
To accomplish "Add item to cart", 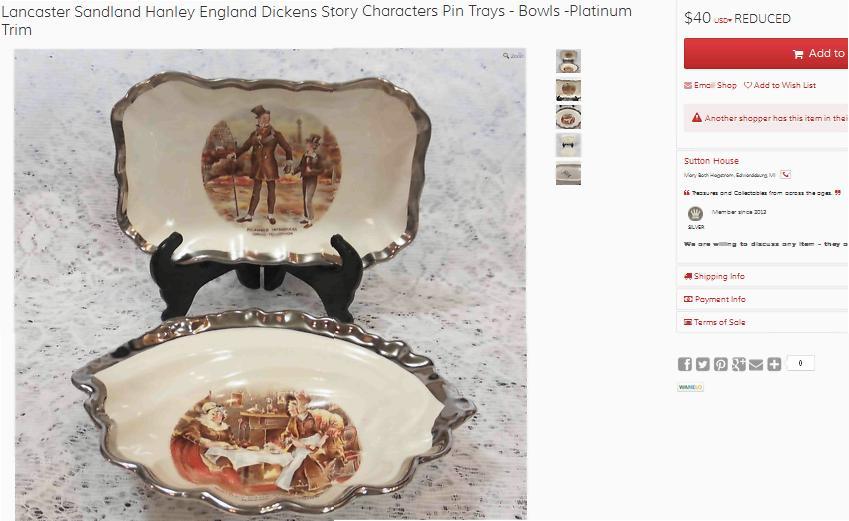I will tap(766, 54).
